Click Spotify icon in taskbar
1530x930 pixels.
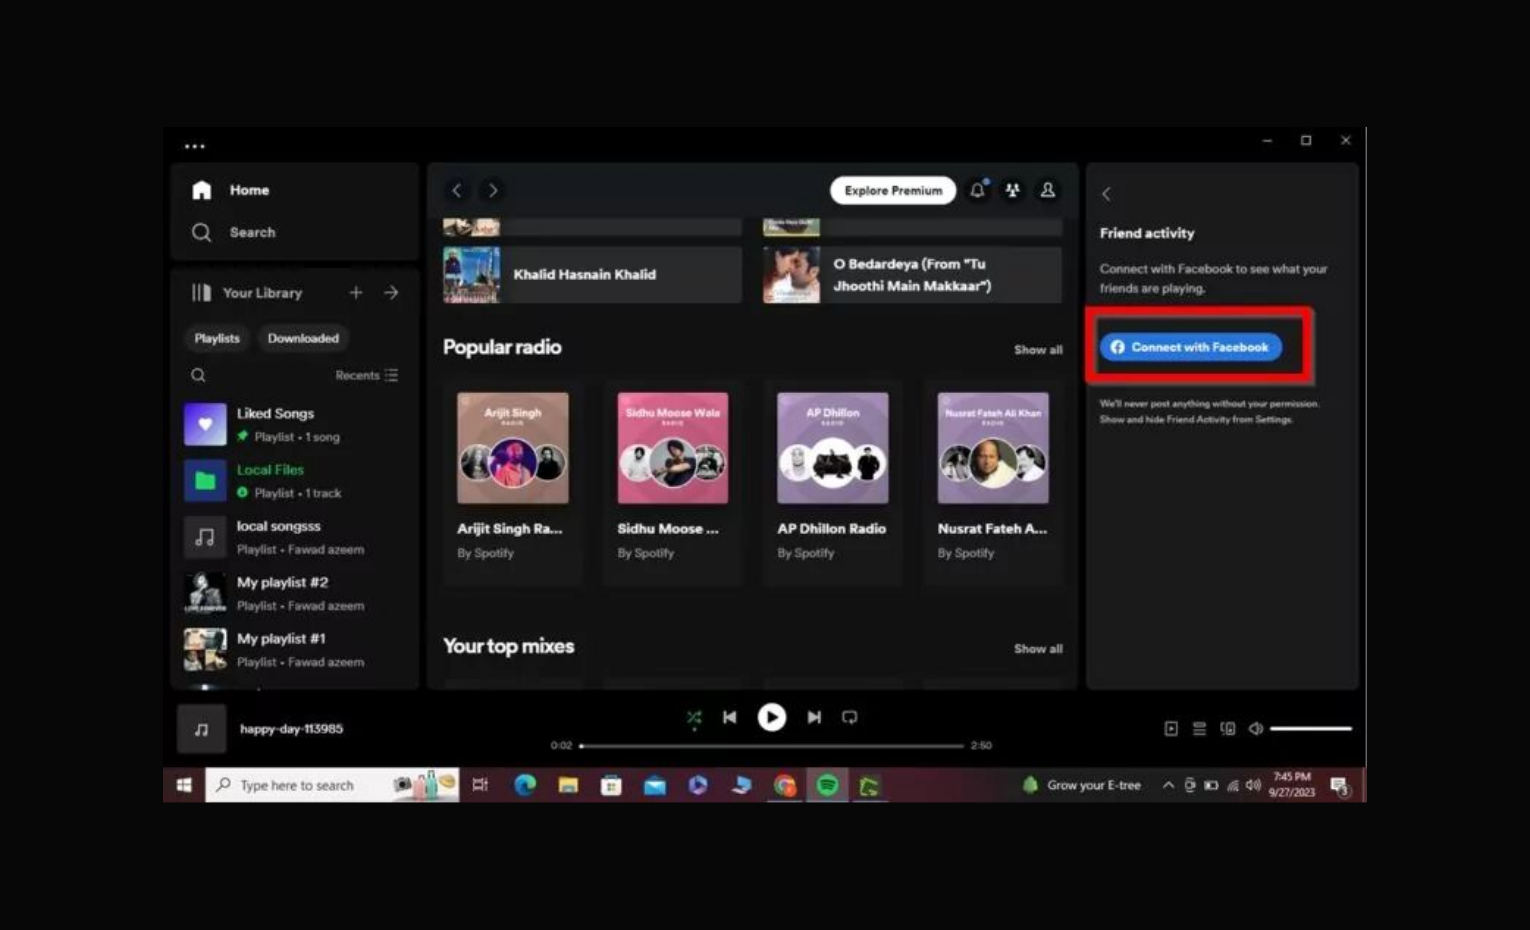tap(827, 785)
